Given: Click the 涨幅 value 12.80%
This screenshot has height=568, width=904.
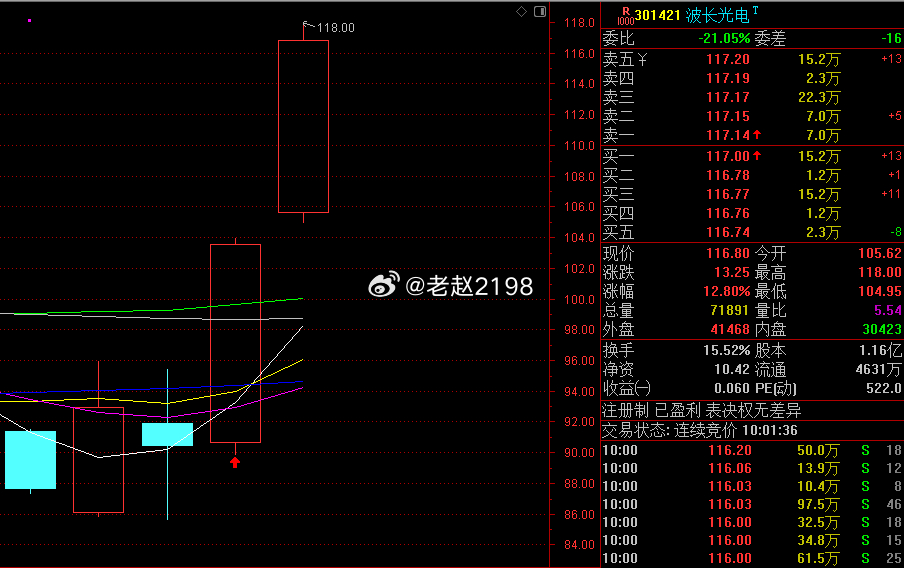Looking at the screenshot, I should click(726, 291).
